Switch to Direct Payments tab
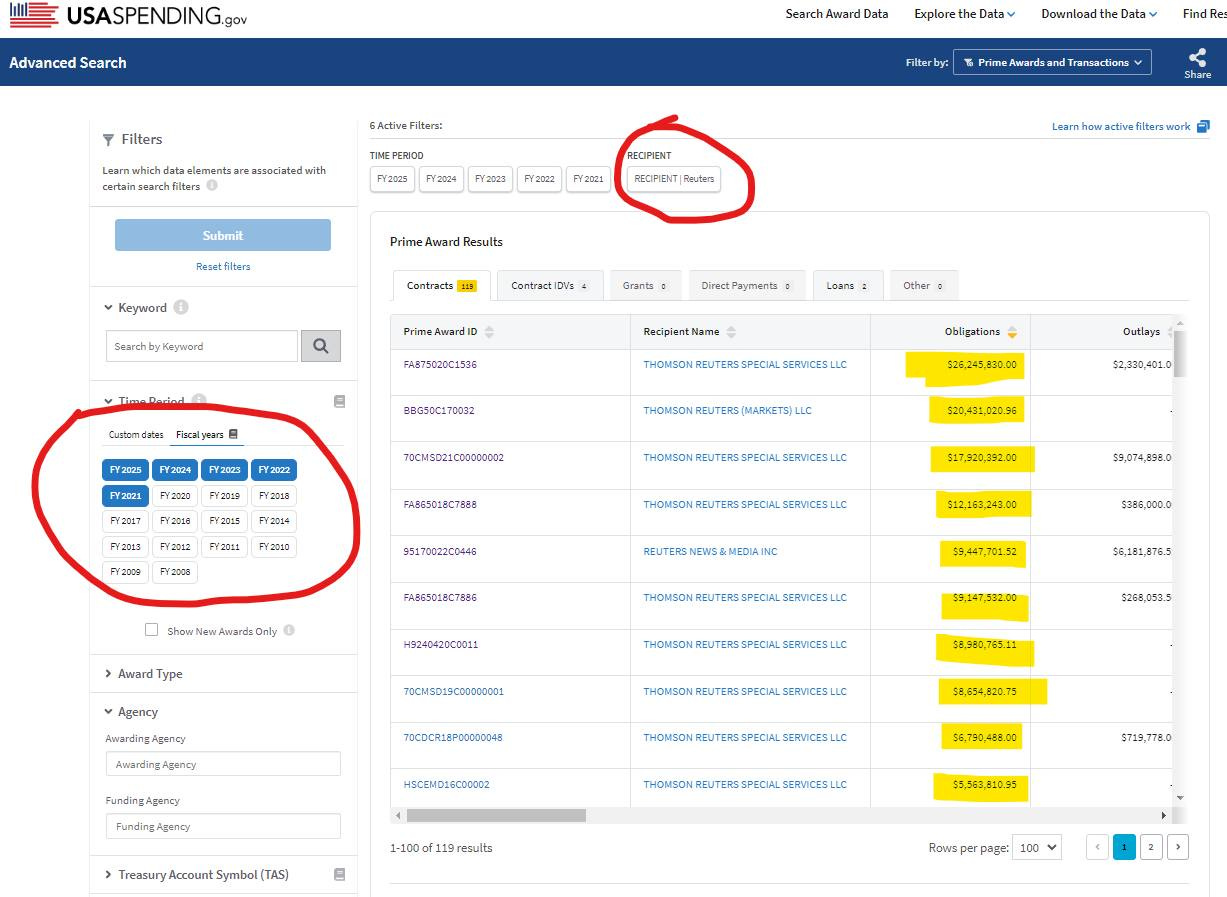1227x897 pixels. pyautogui.click(x=747, y=286)
